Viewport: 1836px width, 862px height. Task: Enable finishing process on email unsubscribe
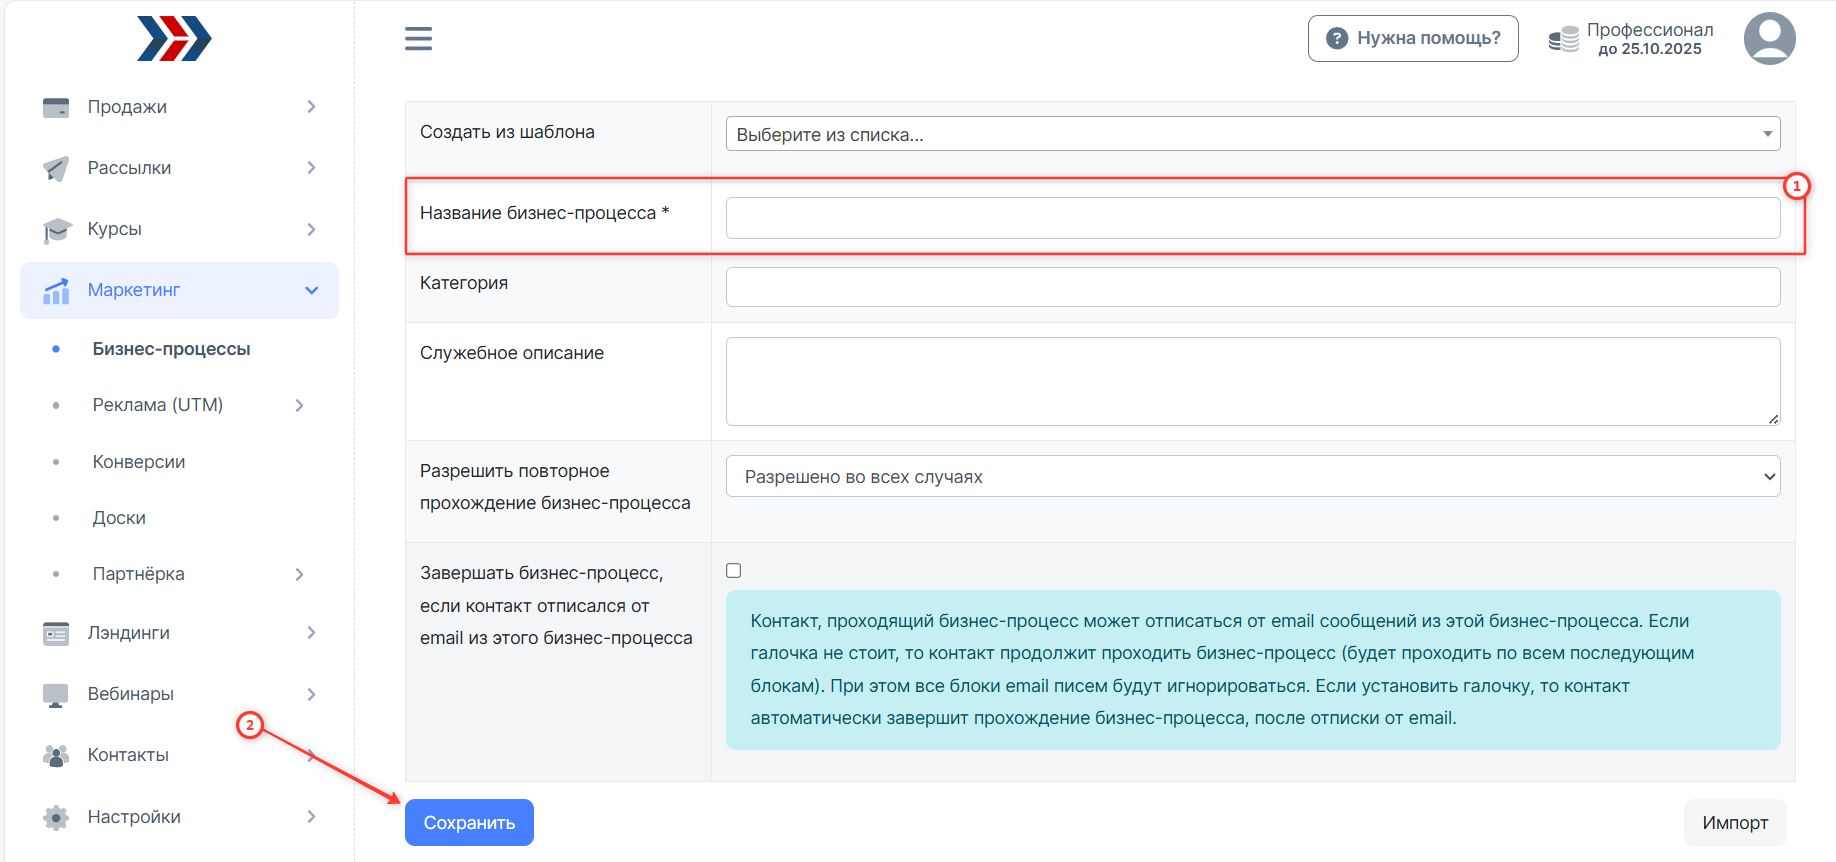tap(734, 571)
